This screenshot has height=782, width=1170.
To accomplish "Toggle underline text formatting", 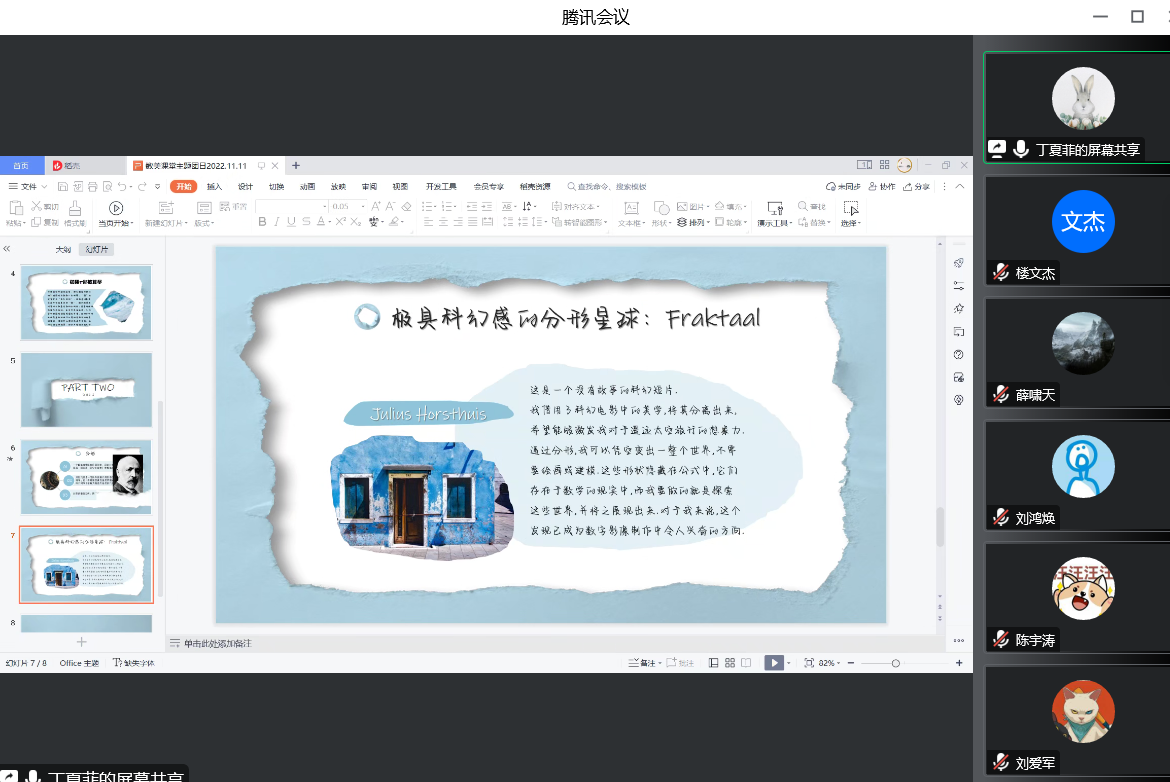I will (291, 222).
